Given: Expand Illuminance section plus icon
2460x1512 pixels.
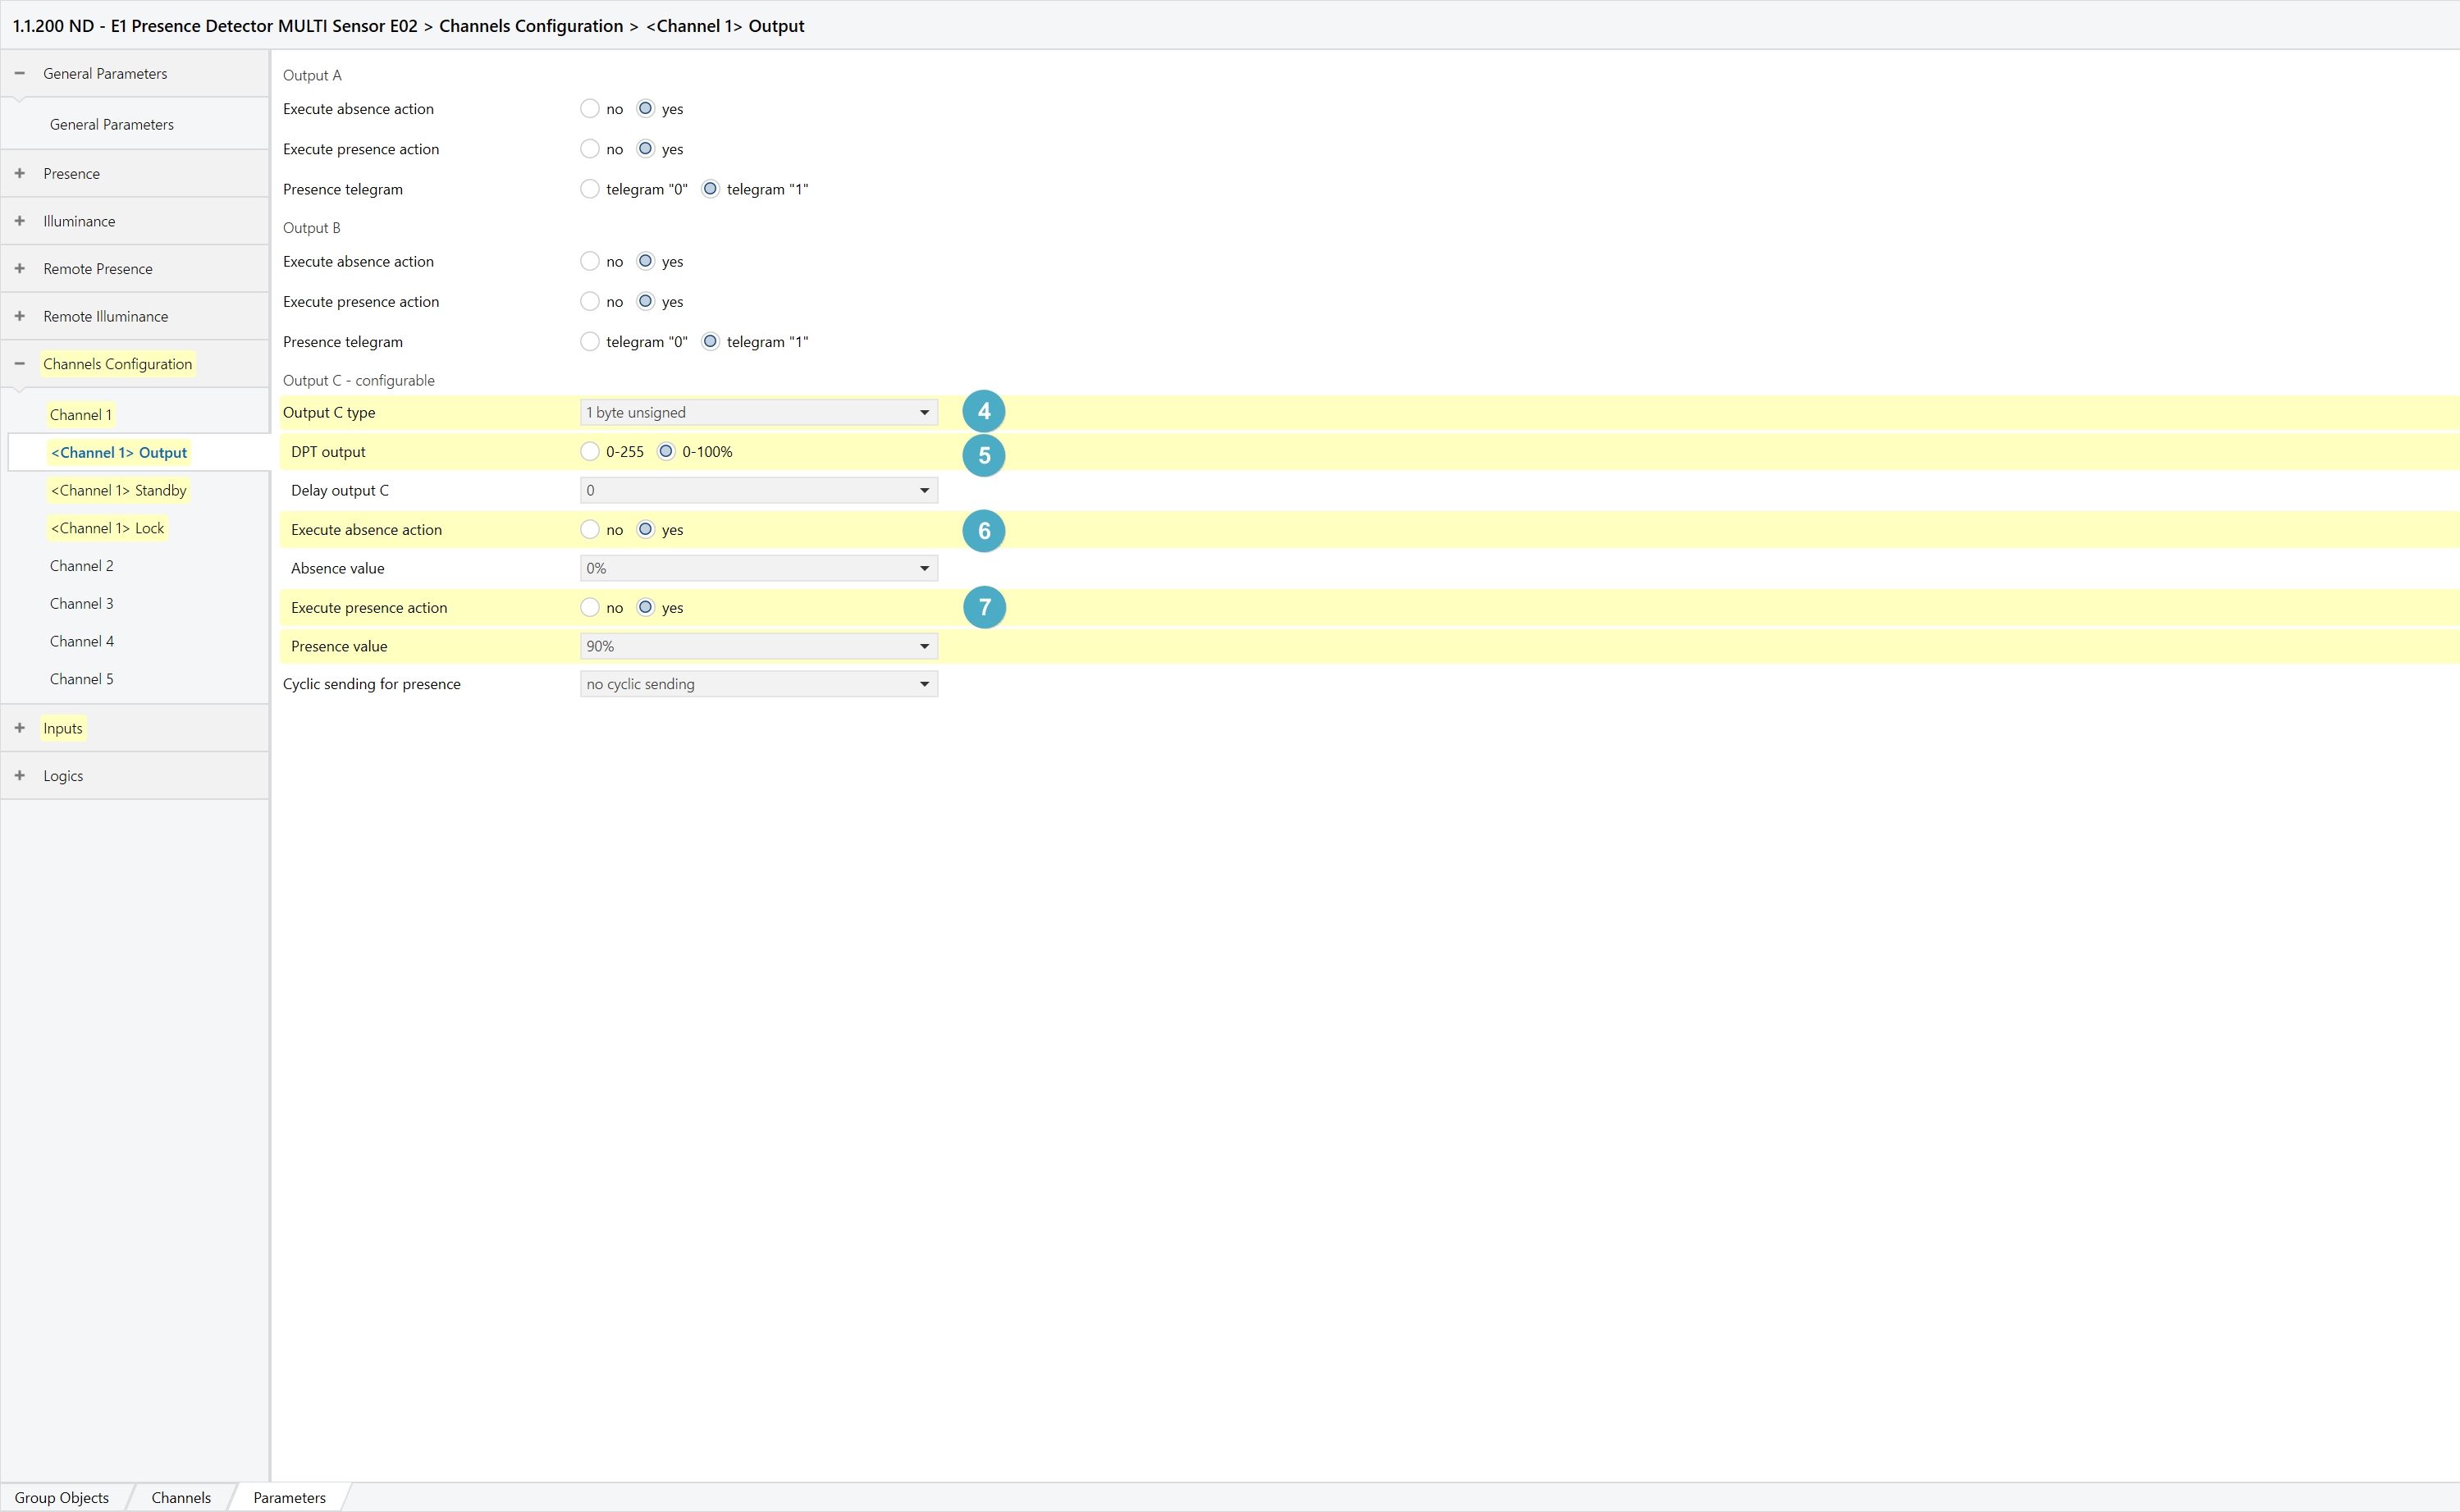Looking at the screenshot, I should [x=20, y=221].
